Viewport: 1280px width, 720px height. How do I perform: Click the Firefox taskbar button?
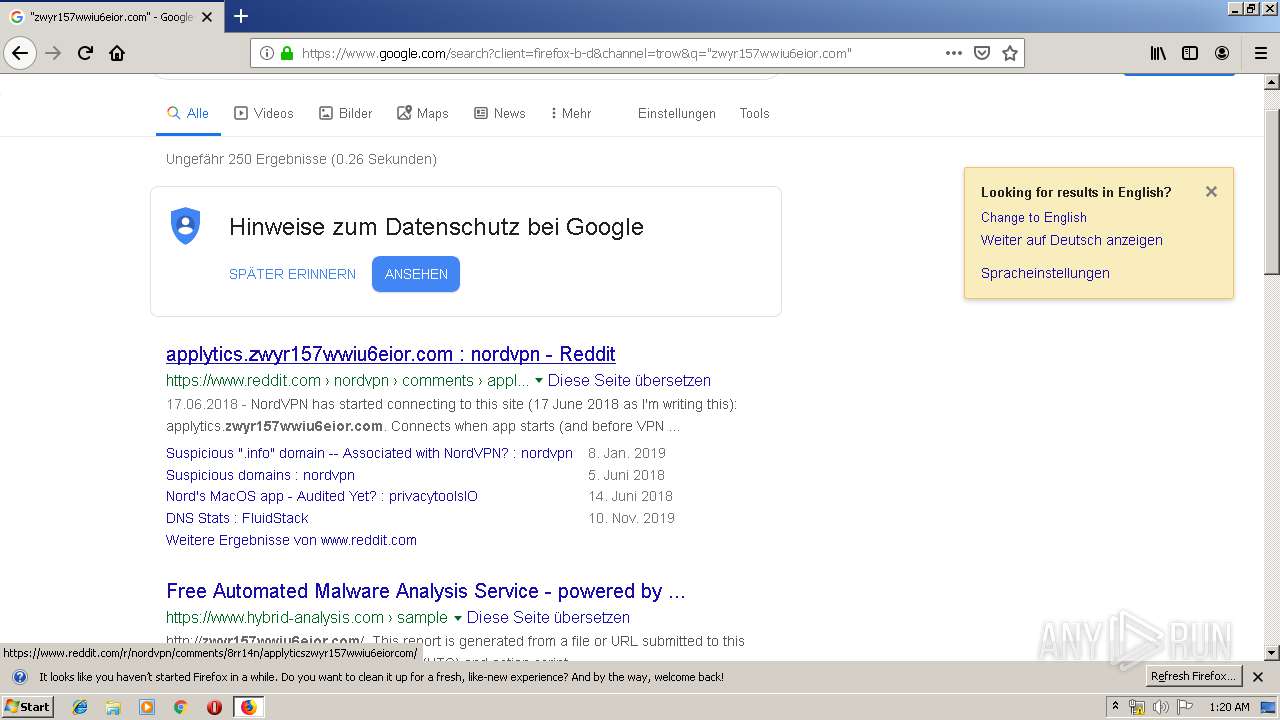[x=248, y=707]
